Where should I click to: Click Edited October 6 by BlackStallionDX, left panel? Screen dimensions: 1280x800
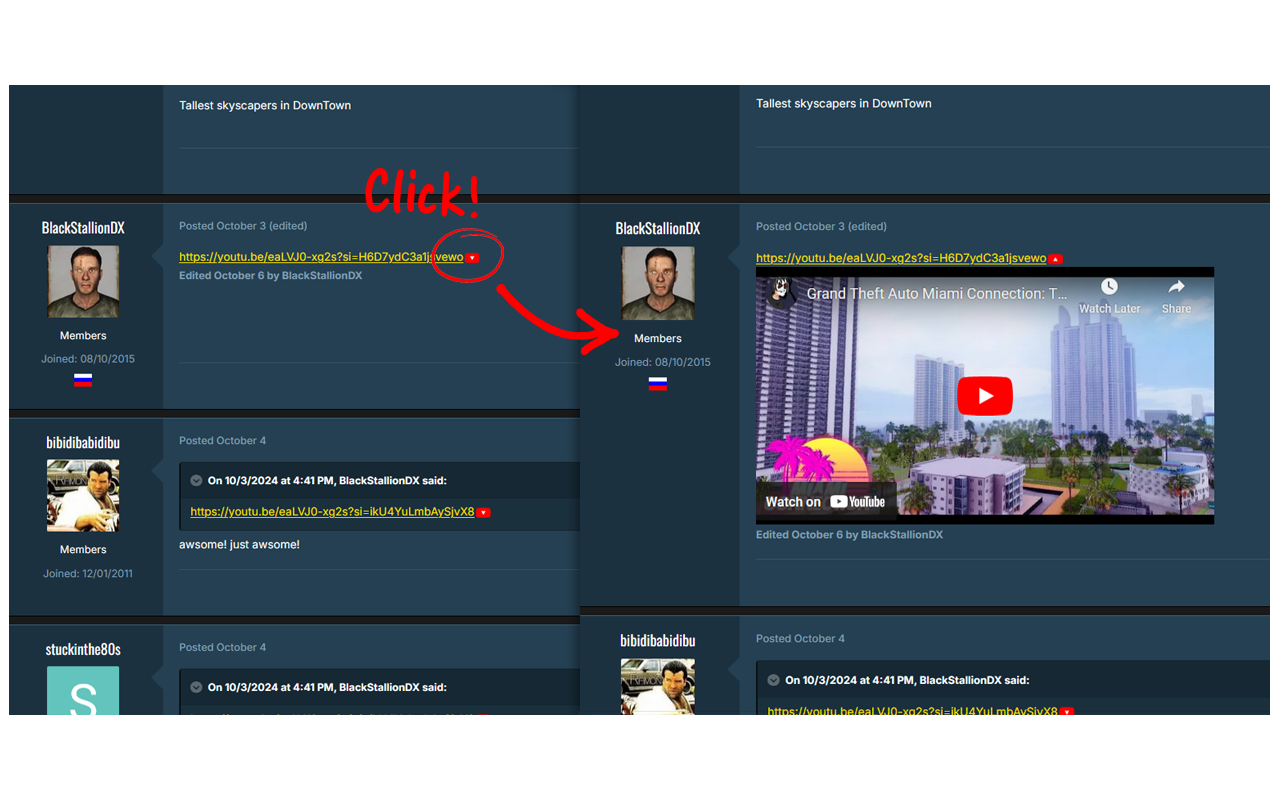tap(270, 276)
